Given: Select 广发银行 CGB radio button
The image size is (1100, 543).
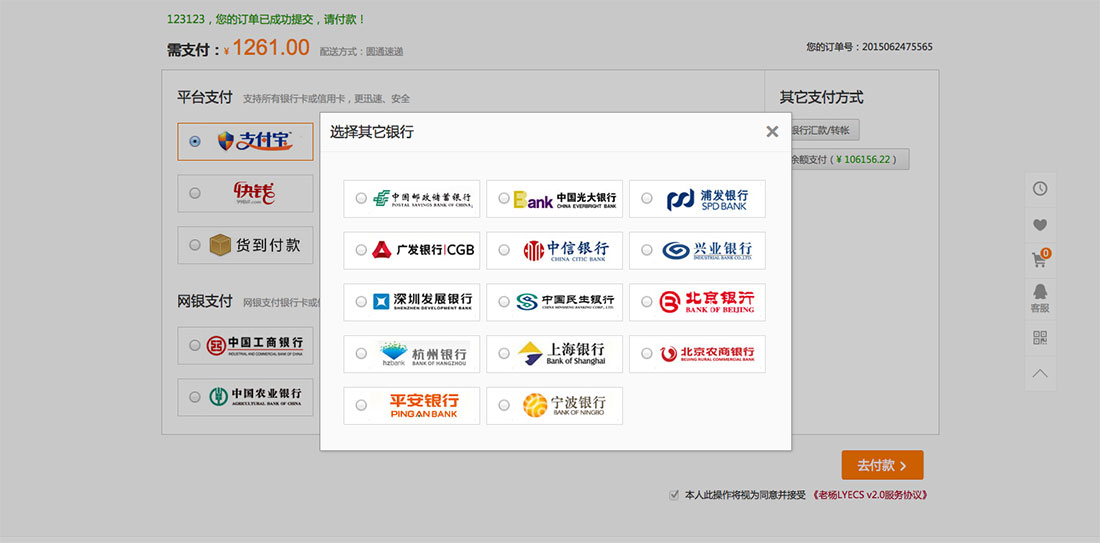Looking at the screenshot, I should 361,250.
